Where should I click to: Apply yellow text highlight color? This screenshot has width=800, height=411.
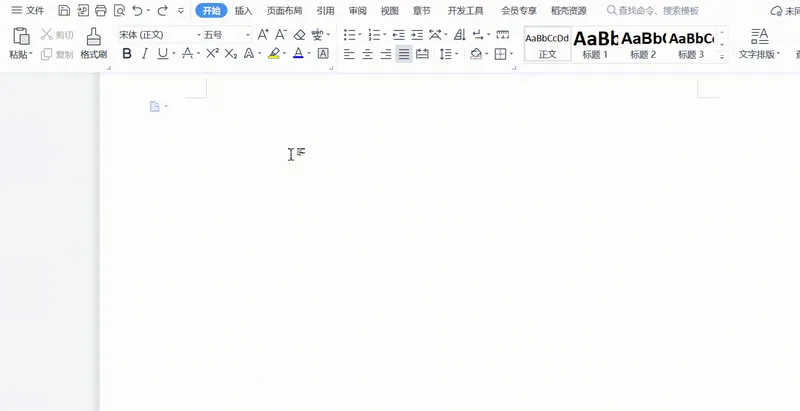tap(274, 54)
